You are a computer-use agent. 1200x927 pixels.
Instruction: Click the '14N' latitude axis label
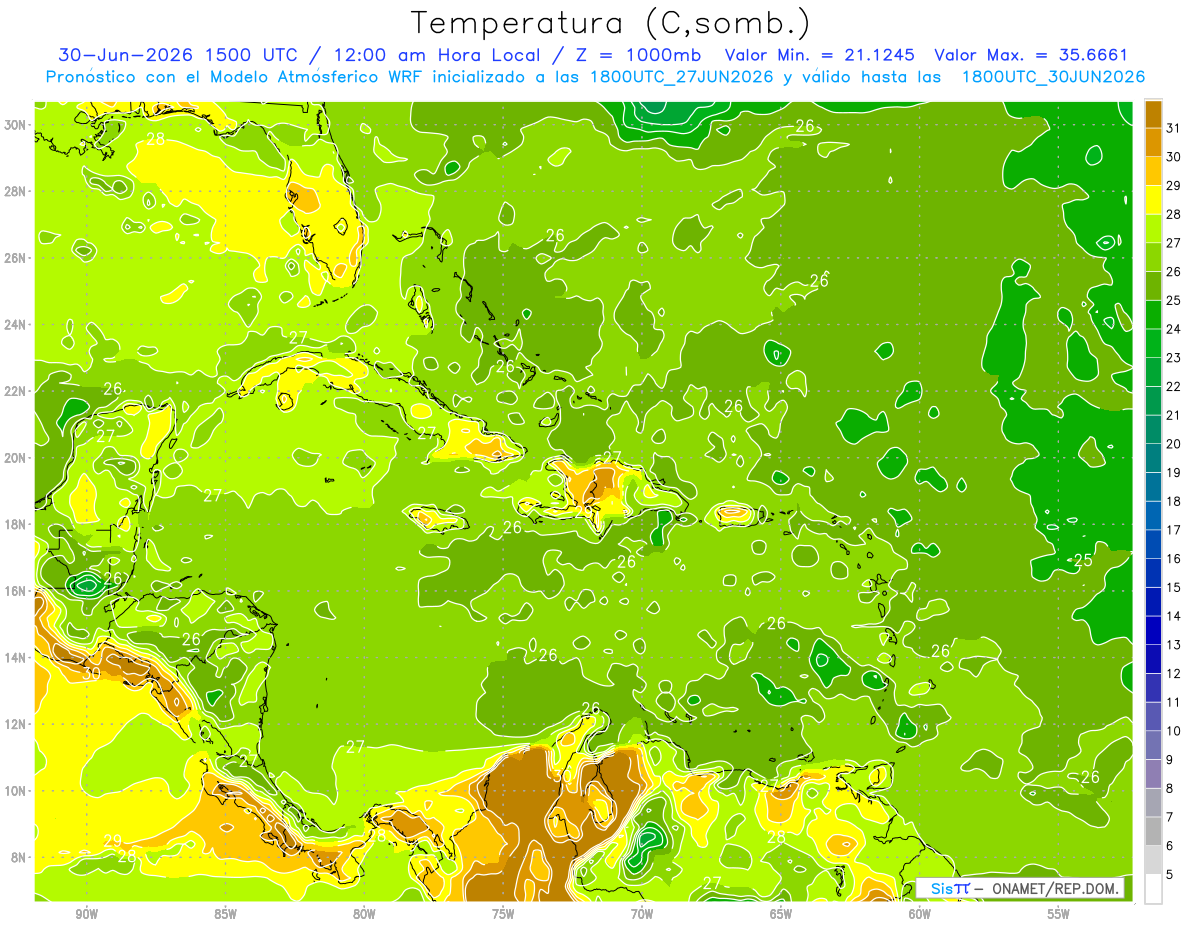pos(17,657)
